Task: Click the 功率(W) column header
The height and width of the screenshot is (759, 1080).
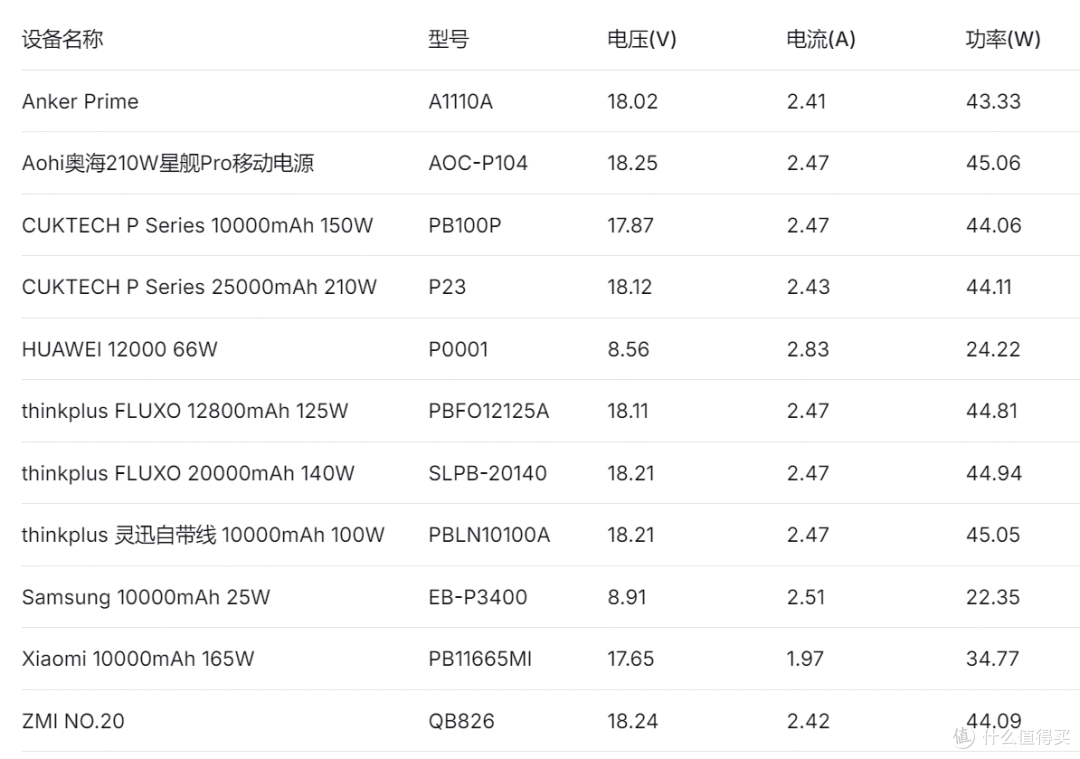Action: point(1003,39)
